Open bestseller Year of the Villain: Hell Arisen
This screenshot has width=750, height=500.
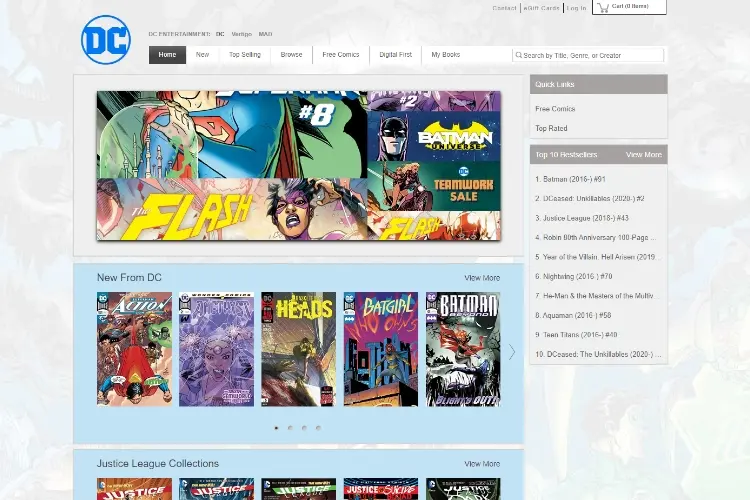pyautogui.click(x=596, y=257)
